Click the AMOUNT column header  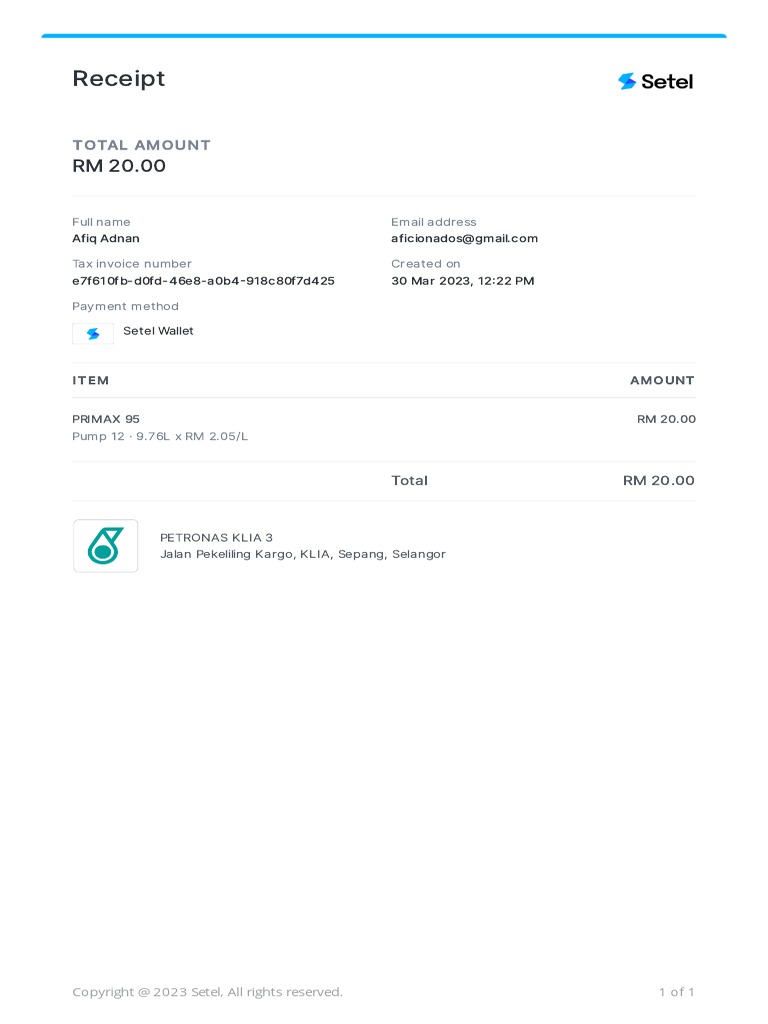662,381
